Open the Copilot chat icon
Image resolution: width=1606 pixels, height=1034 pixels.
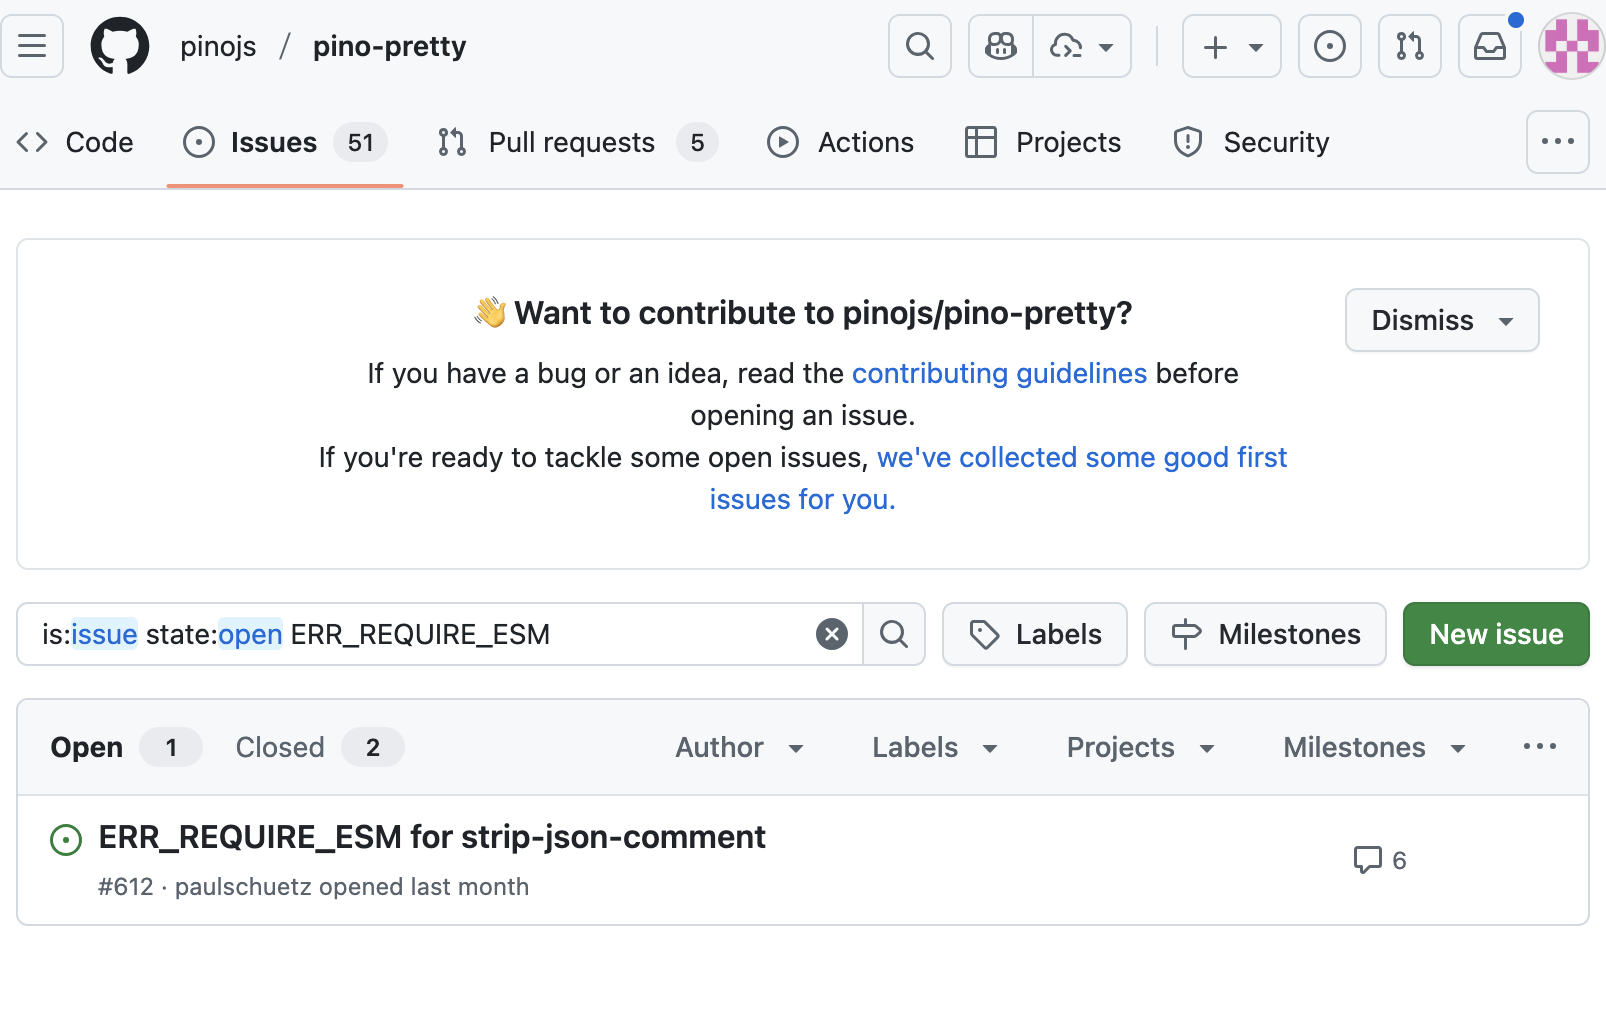click(1000, 46)
